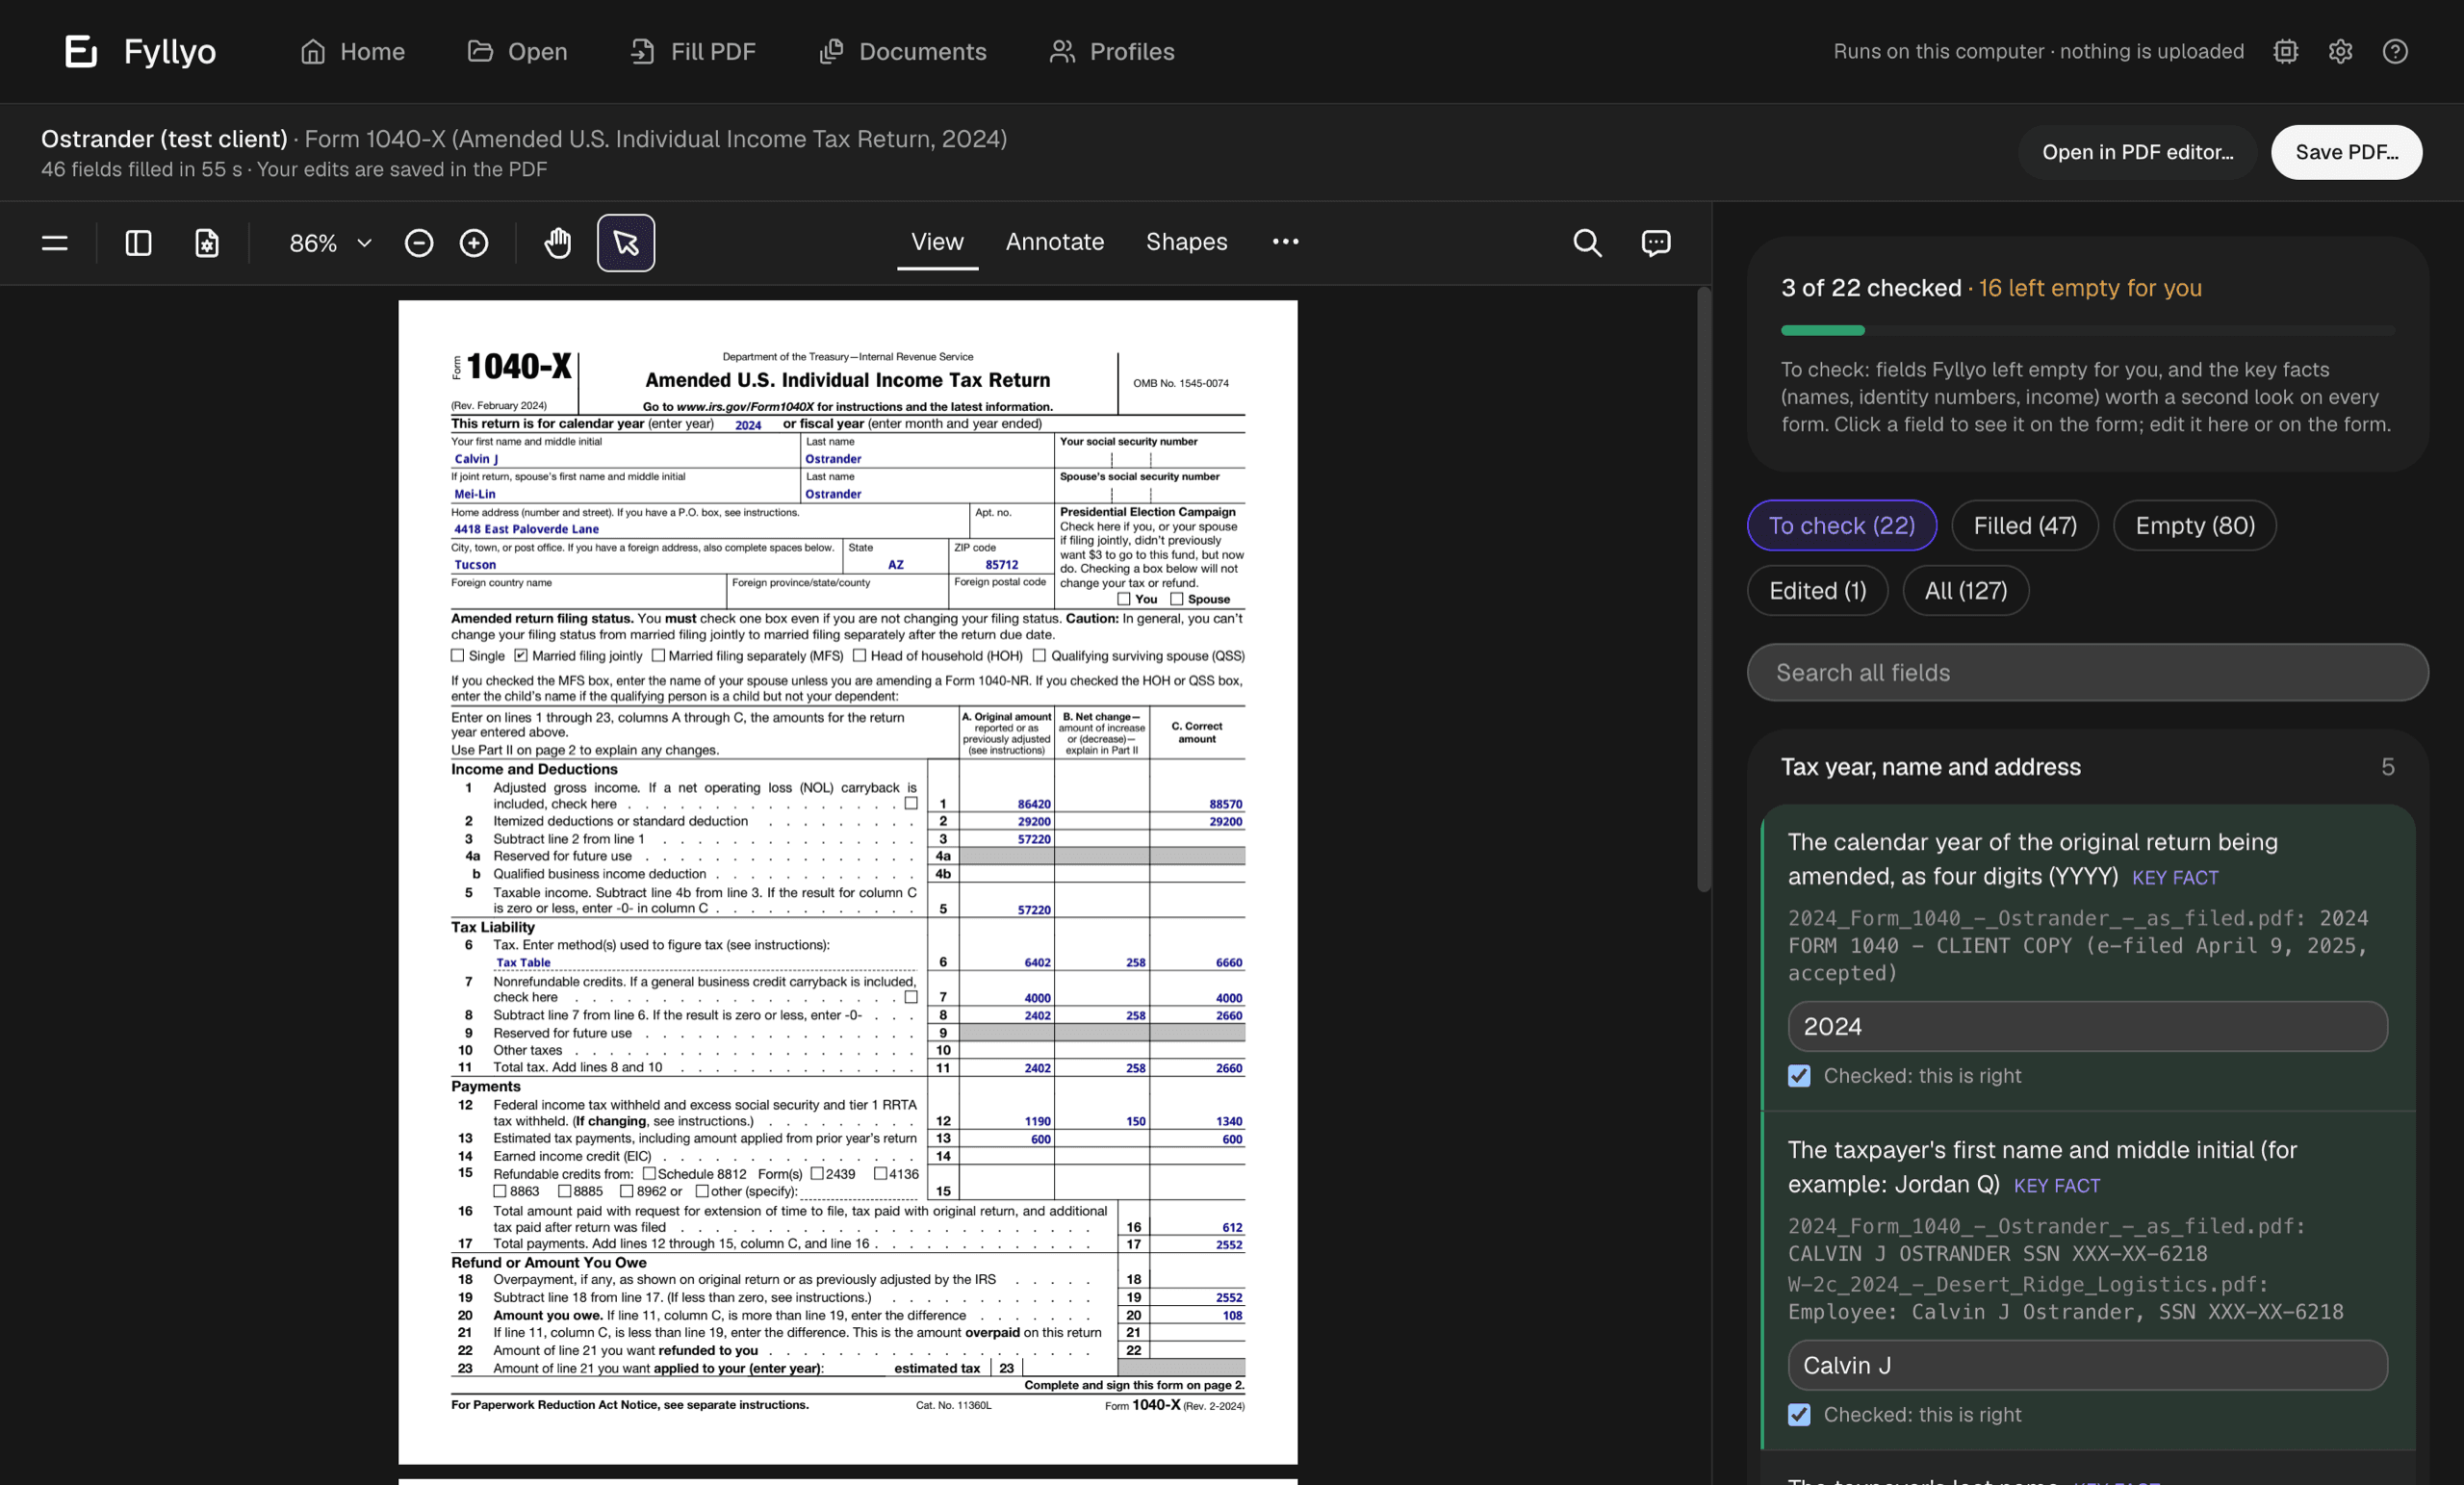The height and width of the screenshot is (1485, 2464).
Task: Click the Save PDF... button
Action: click(2346, 152)
